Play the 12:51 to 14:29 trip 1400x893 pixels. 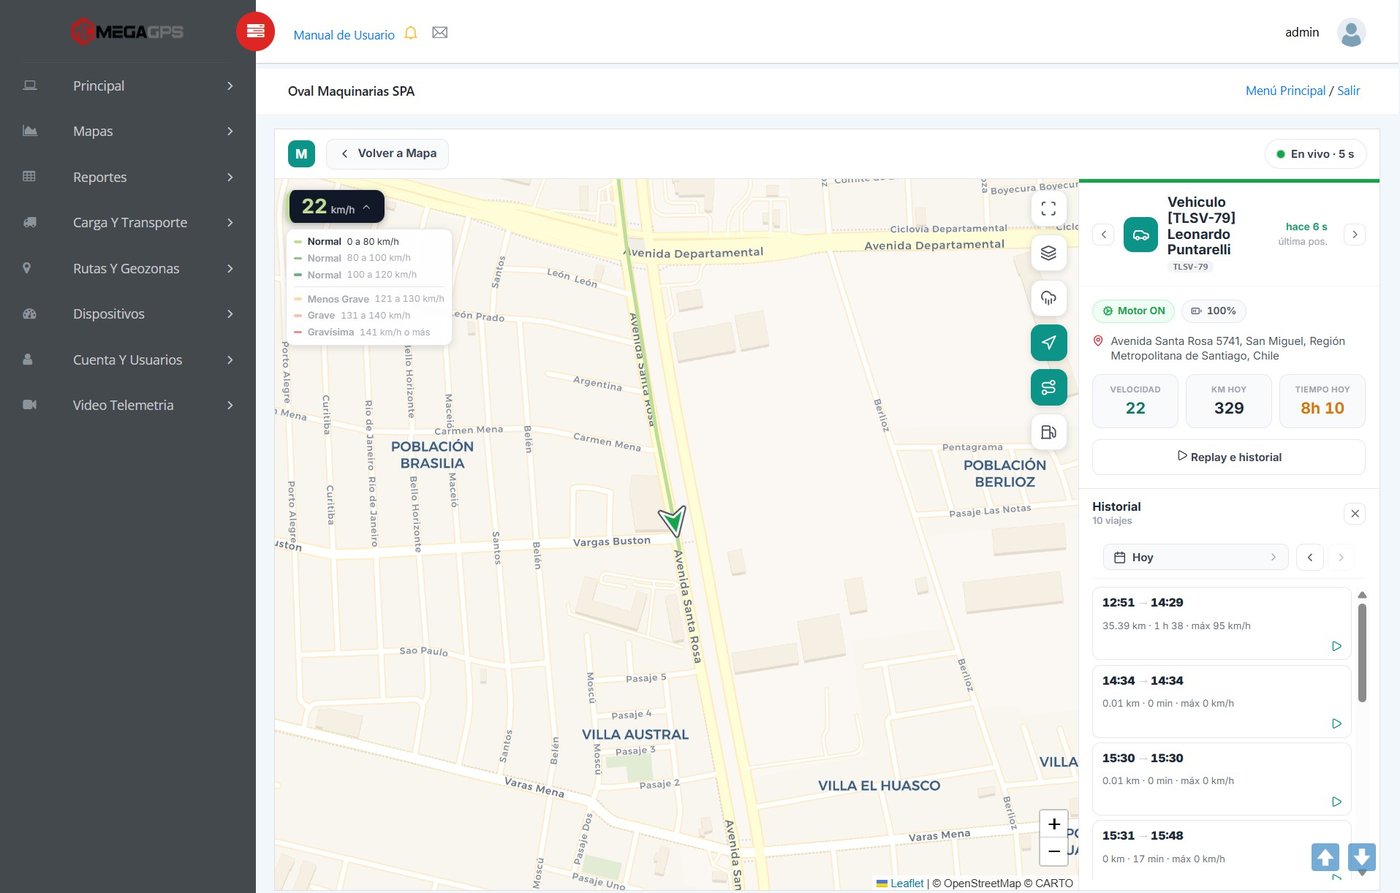coord(1336,646)
